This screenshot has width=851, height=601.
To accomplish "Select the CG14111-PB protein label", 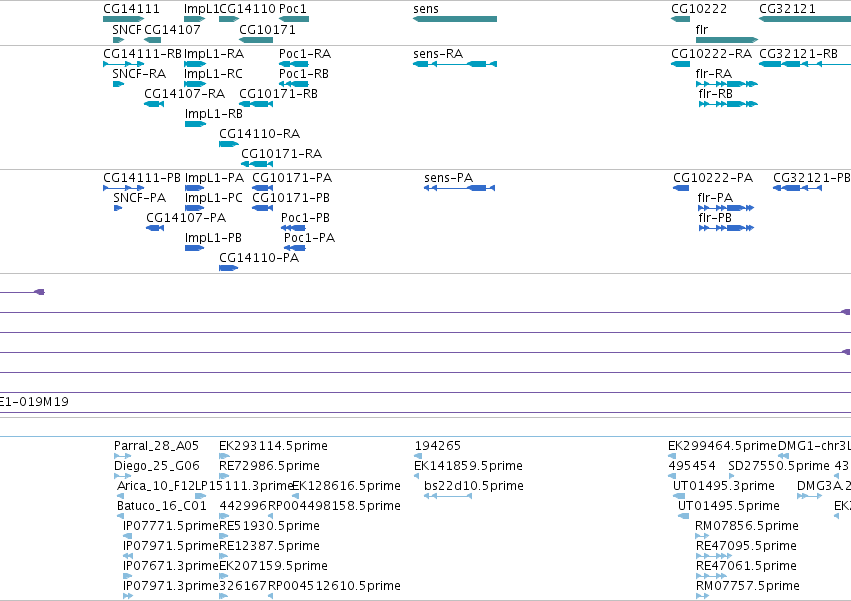I will pos(142,178).
